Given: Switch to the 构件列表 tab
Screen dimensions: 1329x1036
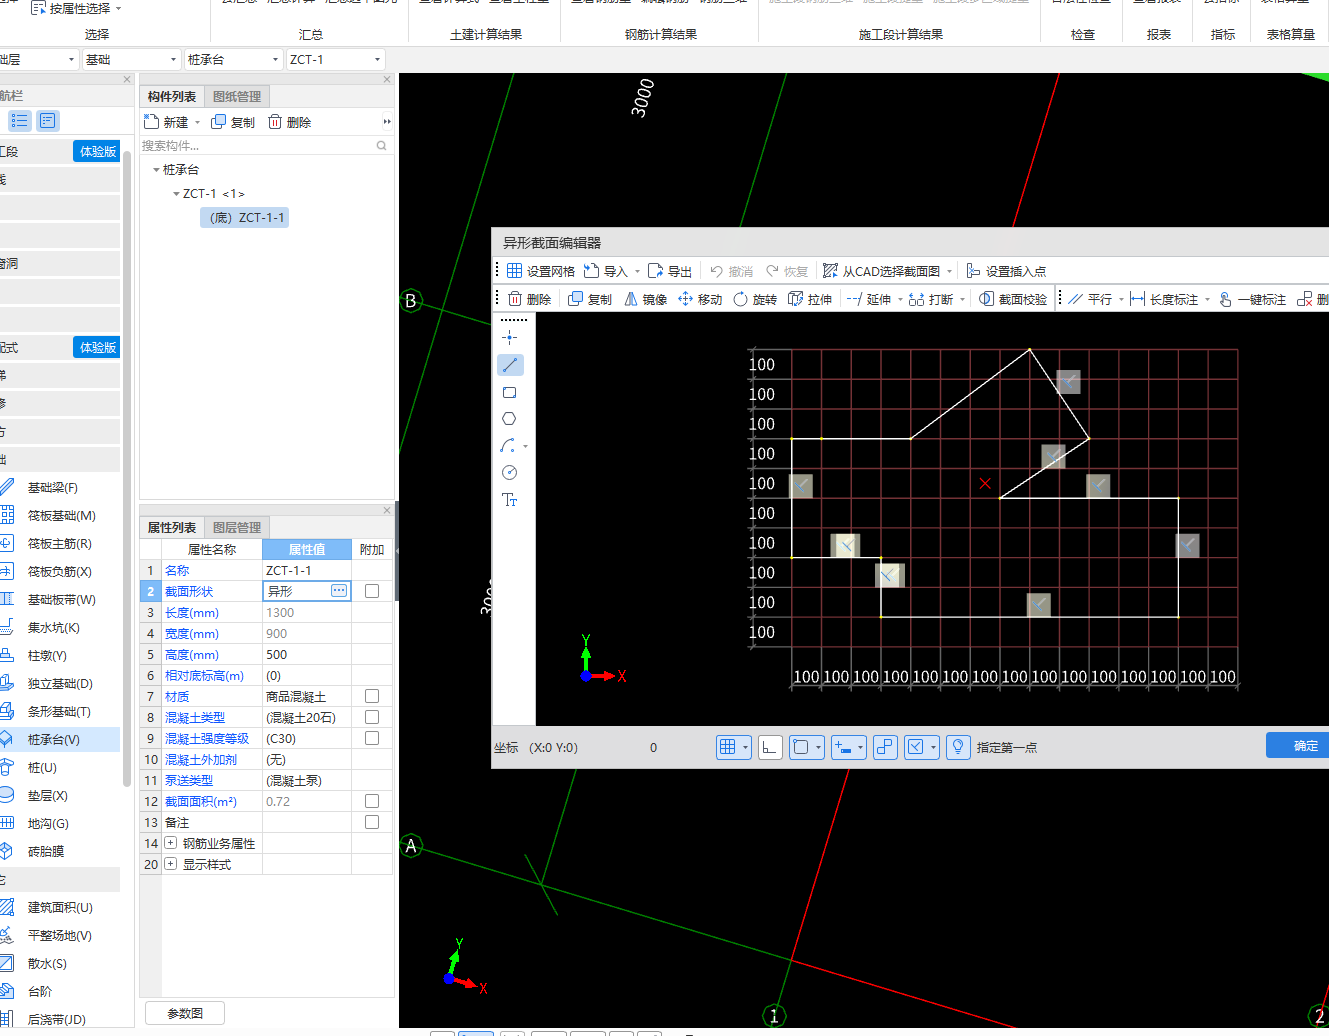Looking at the screenshot, I should pyautogui.click(x=172, y=96).
